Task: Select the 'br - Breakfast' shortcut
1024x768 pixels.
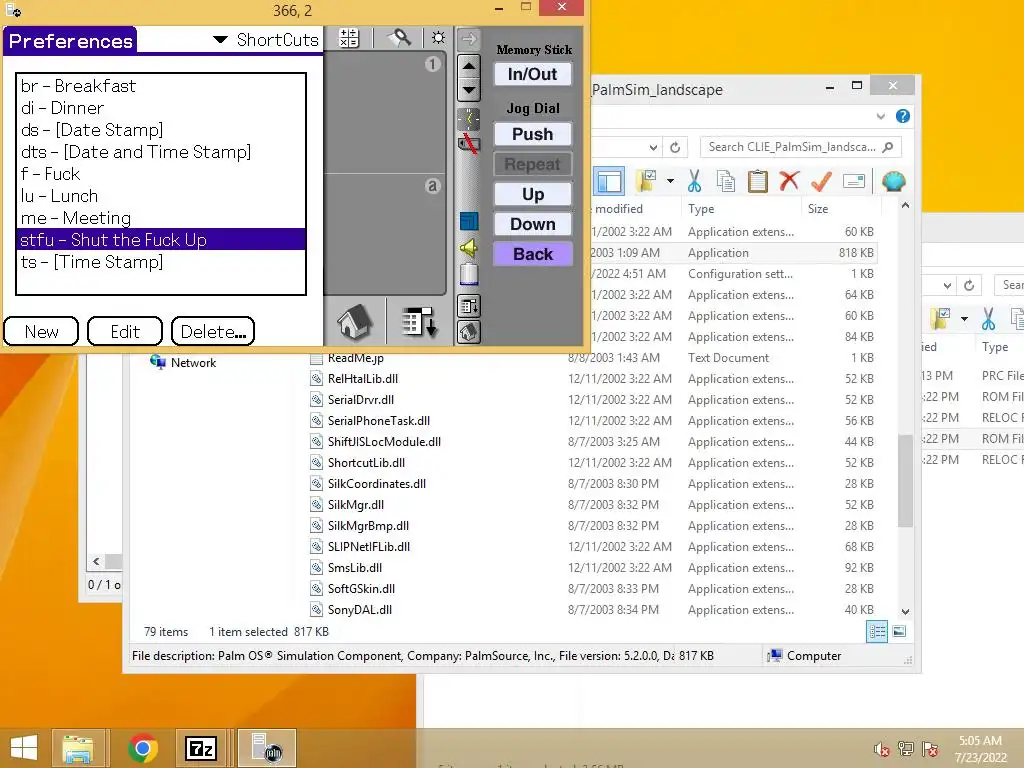Action: coord(161,86)
